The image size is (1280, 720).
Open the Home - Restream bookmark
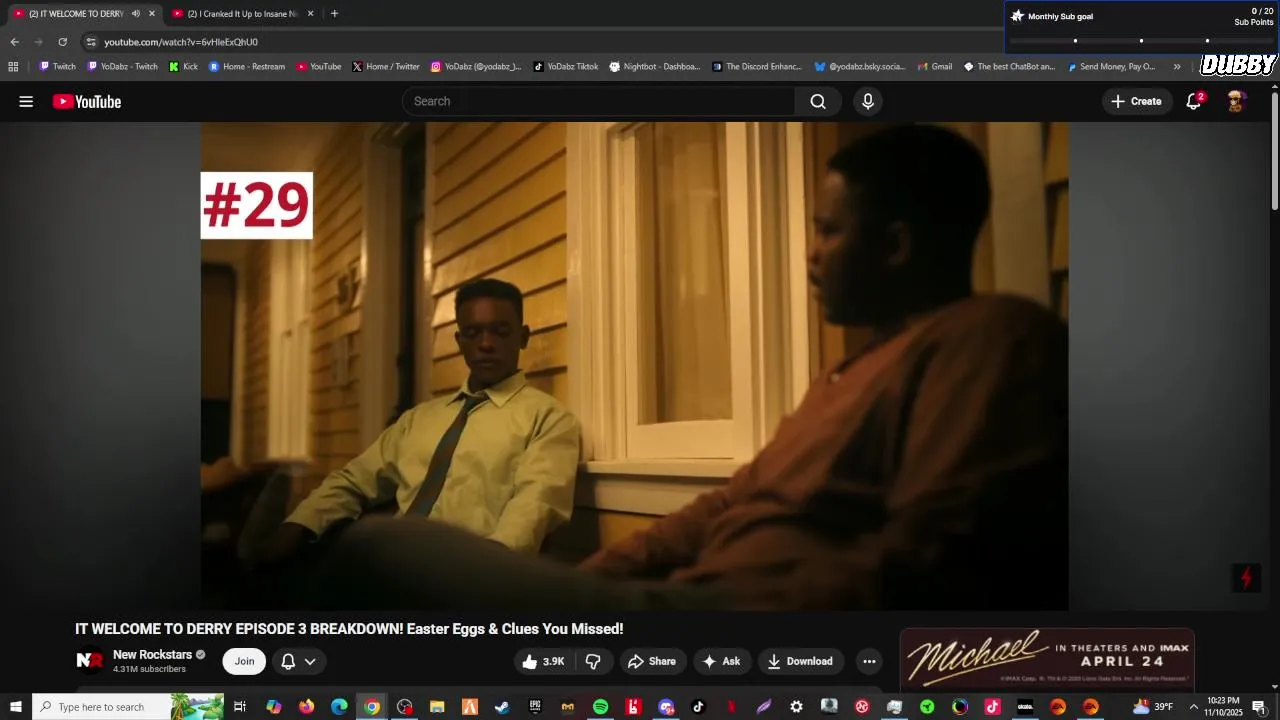[247, 67]
